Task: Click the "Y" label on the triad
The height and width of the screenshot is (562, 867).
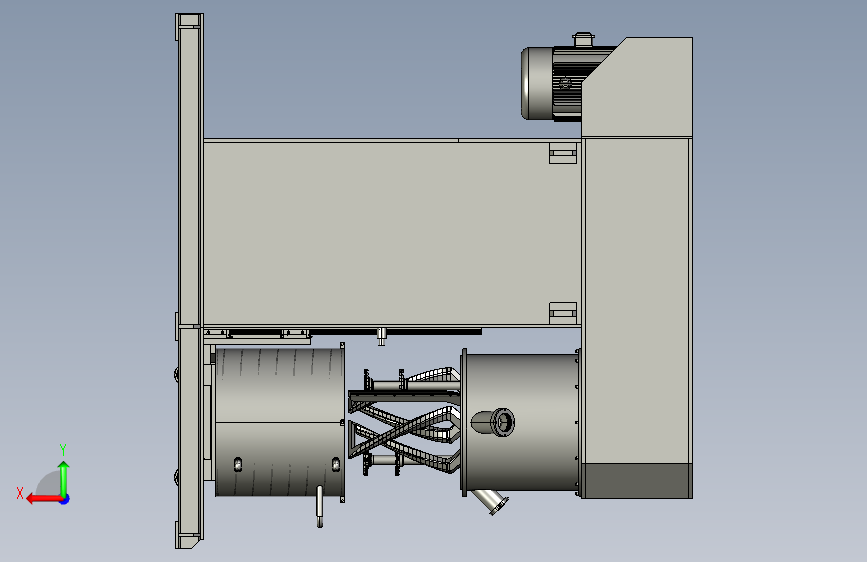Action: (x=63, y=450)
